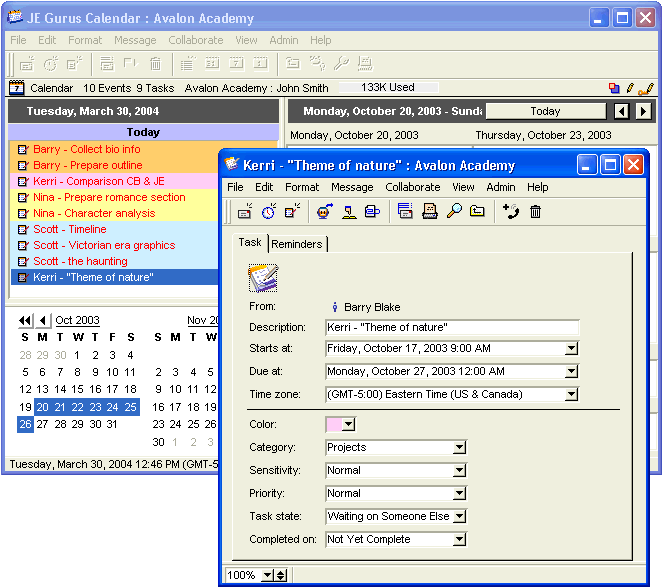Click the folder icon in the task toolbar
663x588 pixels.
[x=477, y=211]
